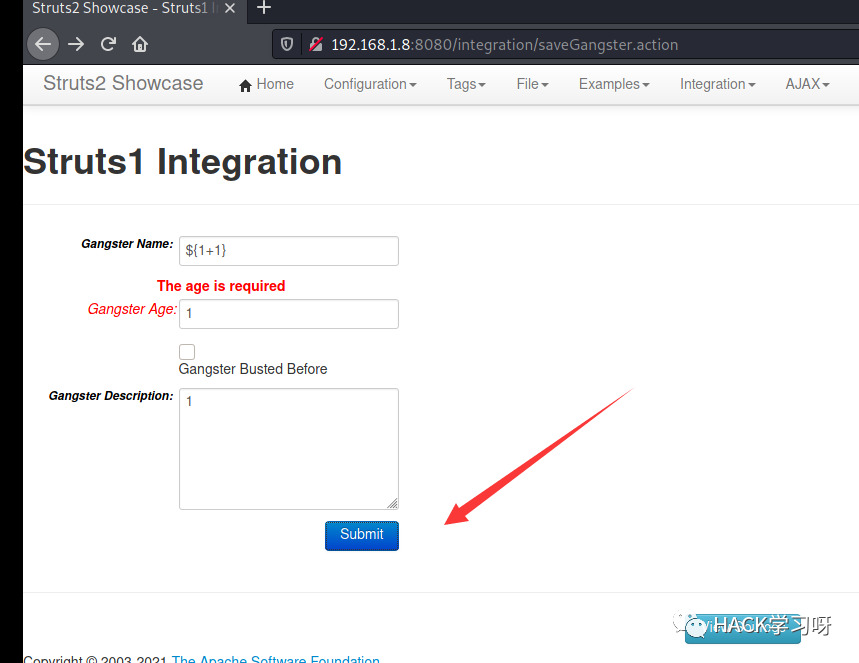Expand the Configuration dropdown menu

(x=370, y=84)
